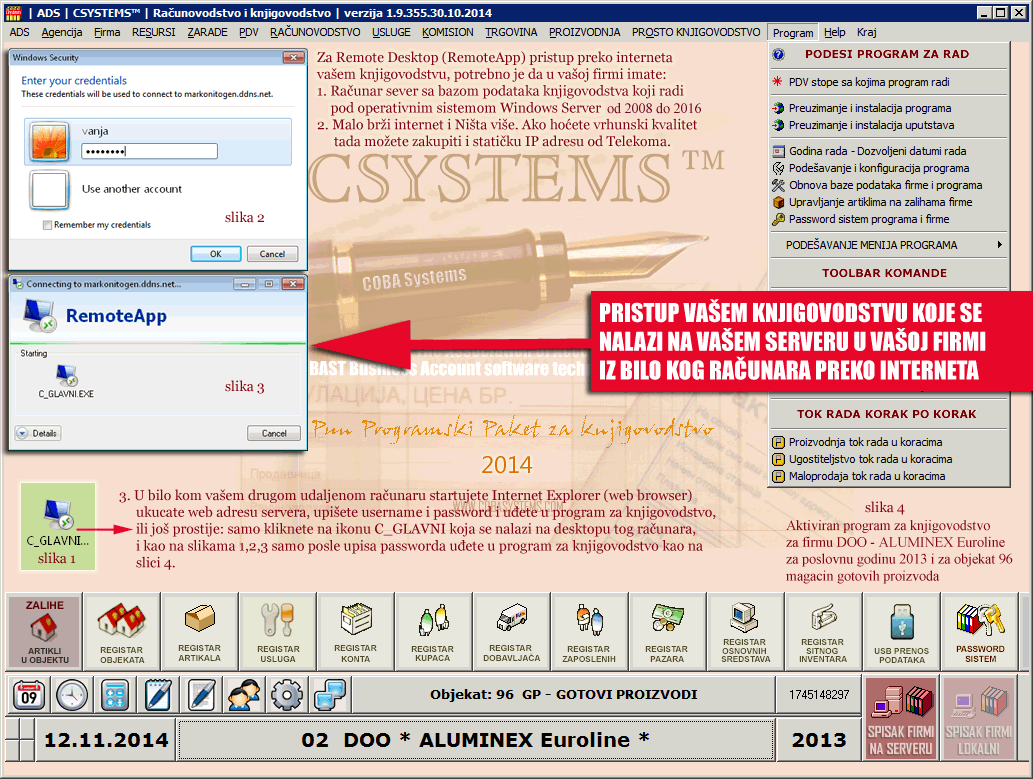
Task: Select Upravljanje artiklima na zalihama firme
Action: [x=889, y=202]
